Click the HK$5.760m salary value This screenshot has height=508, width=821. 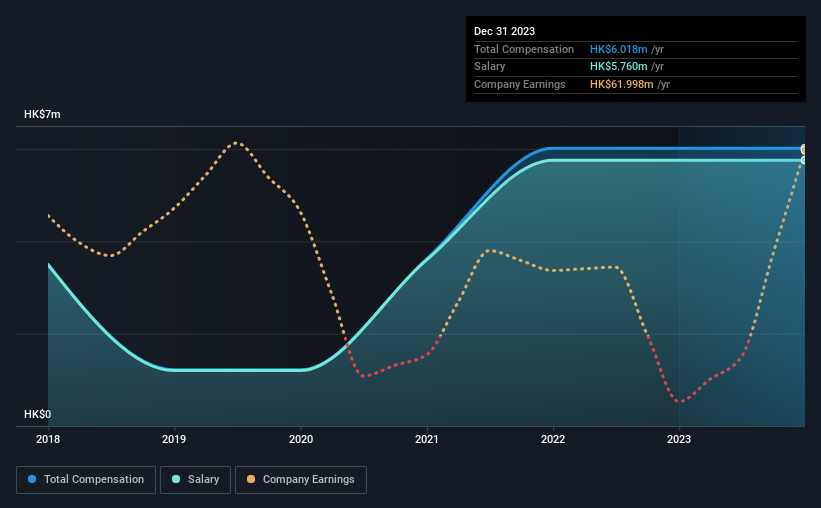[x=618, y=67]
